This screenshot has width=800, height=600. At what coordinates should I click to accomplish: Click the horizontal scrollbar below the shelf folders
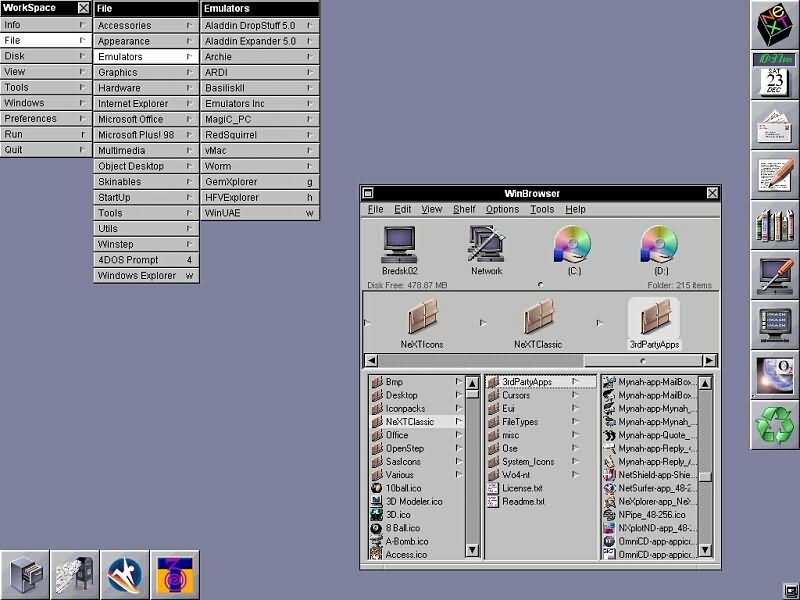point(540,360)
